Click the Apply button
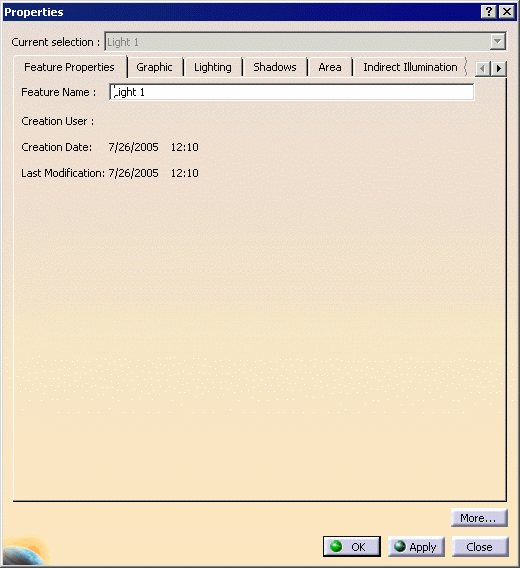 (x=416, y=547)
